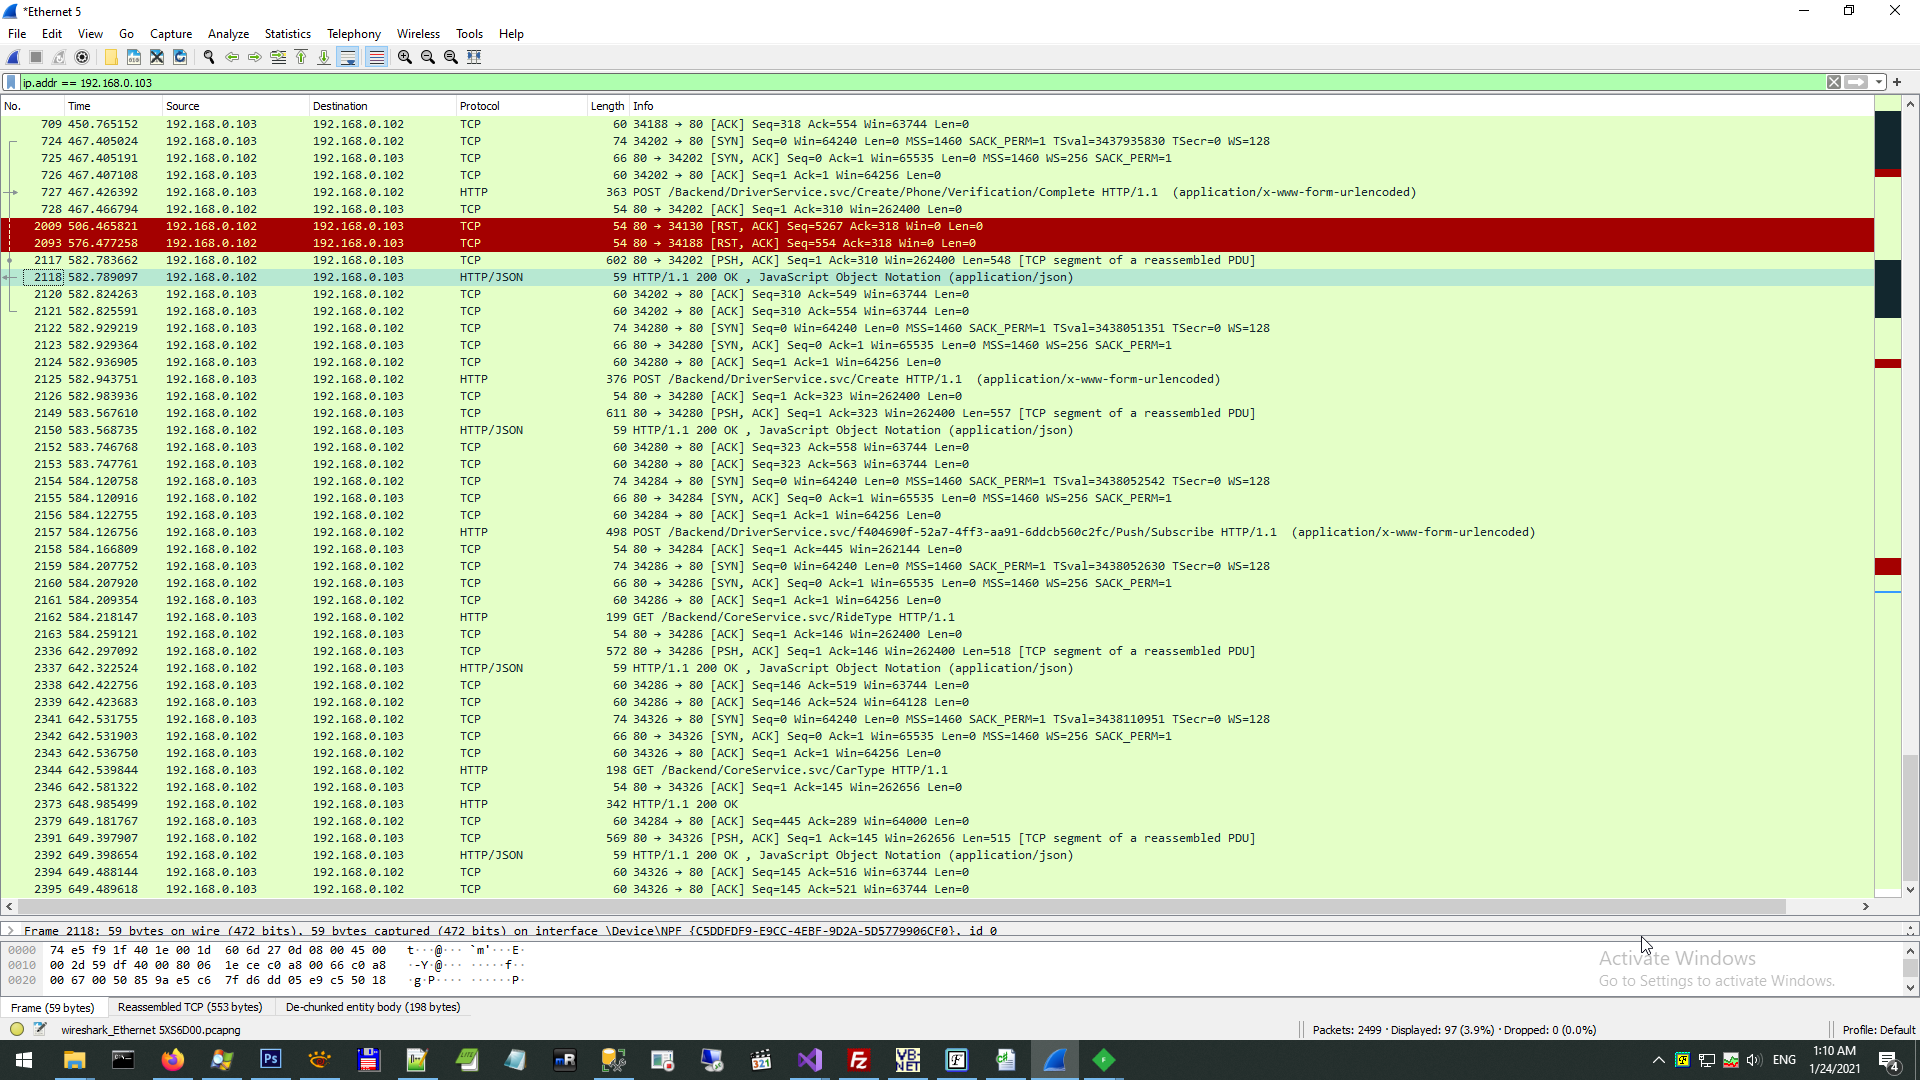This screenshot has height=1080, width=1920.
Task: Click the zoom in icon
Action: click(405, 57)
